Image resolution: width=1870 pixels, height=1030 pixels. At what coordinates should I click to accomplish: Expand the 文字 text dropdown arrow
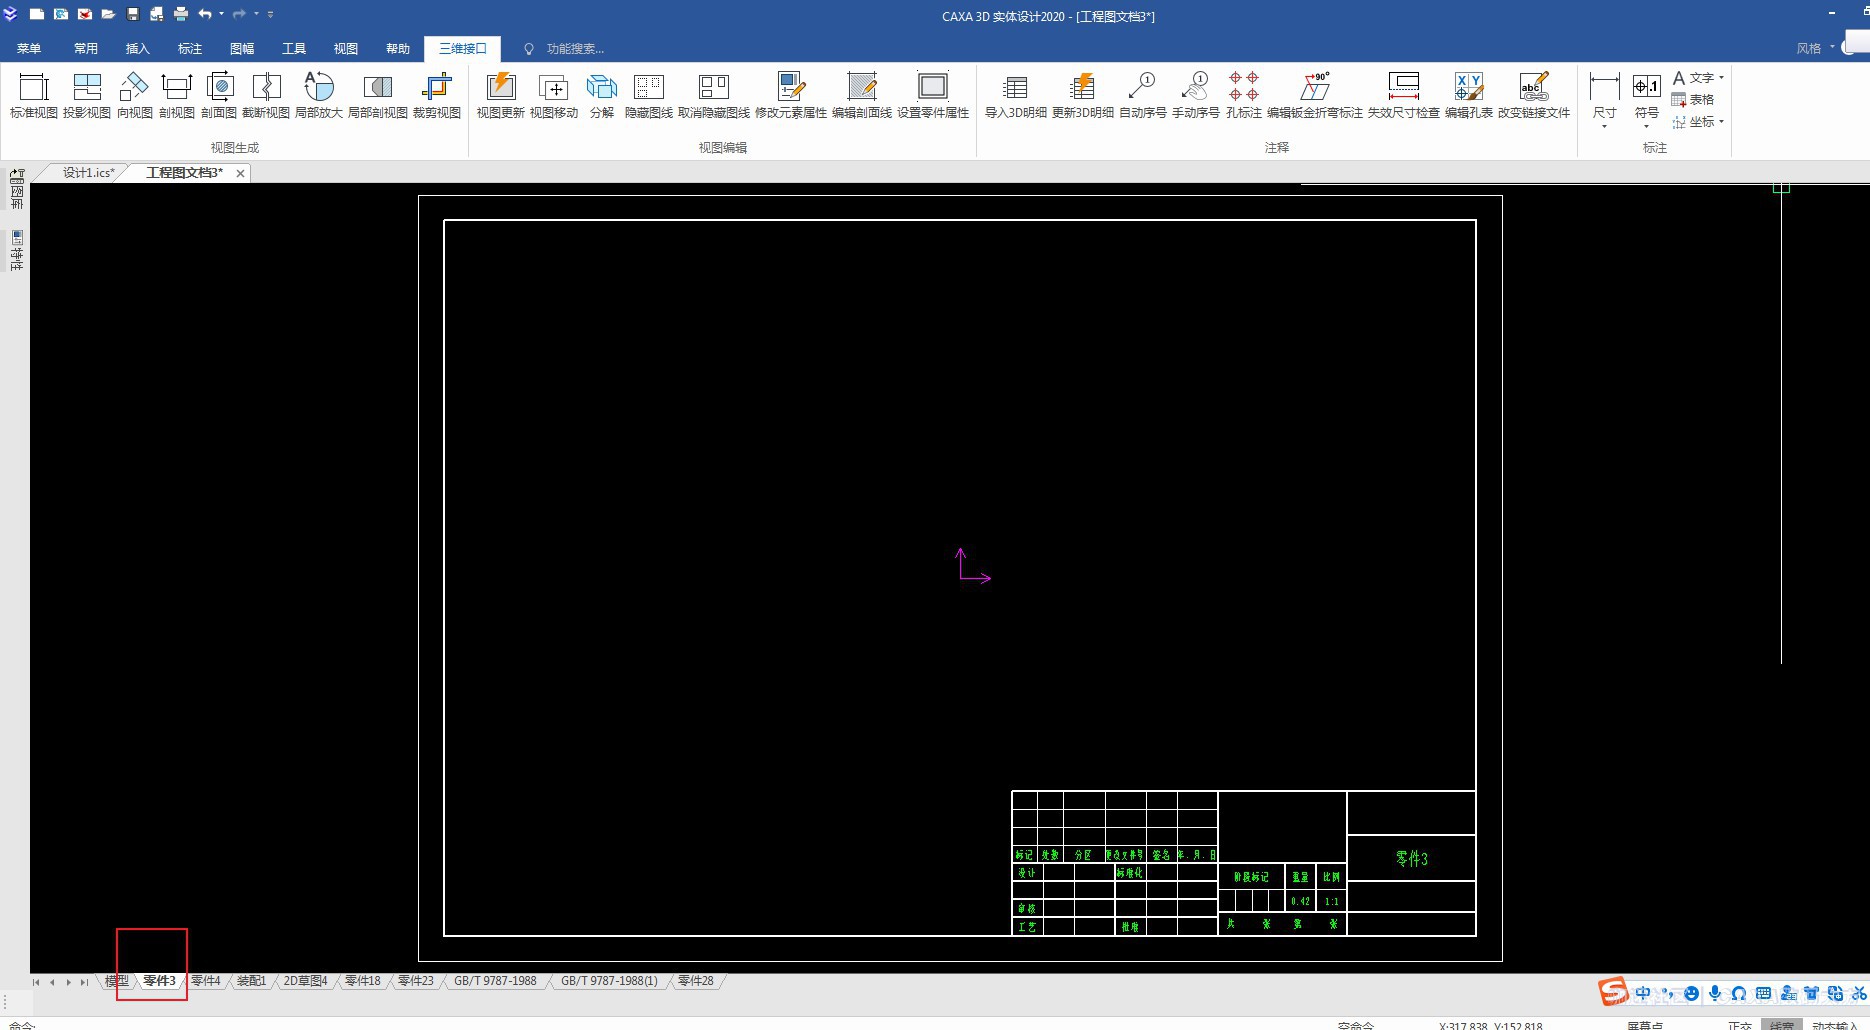point(1721,78)
